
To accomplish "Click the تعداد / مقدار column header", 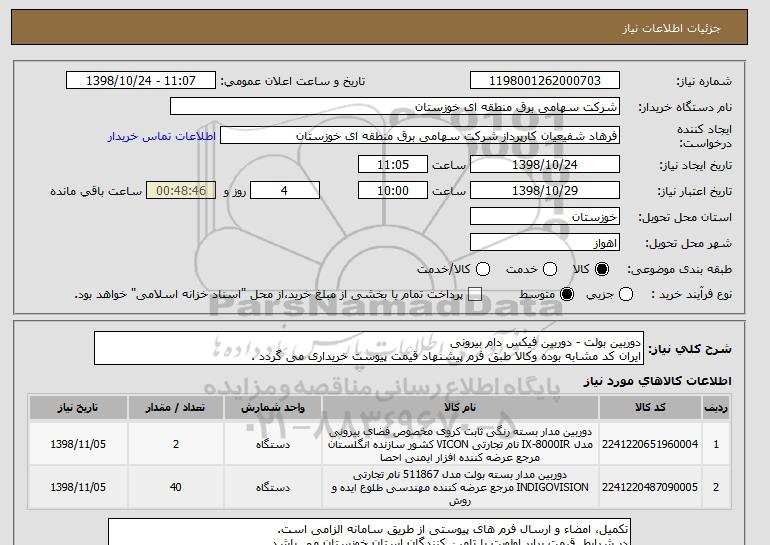I will [x=176, y=408].
